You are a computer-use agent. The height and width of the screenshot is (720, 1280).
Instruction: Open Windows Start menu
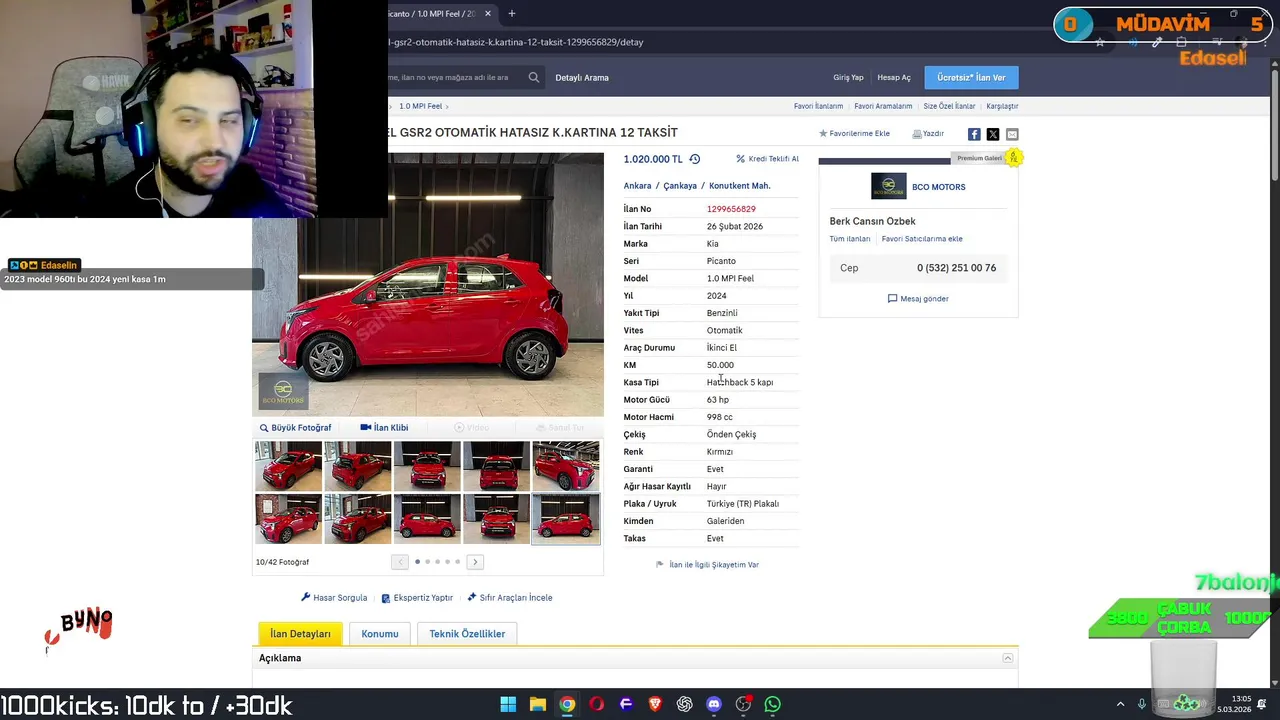tap(508, 704)
